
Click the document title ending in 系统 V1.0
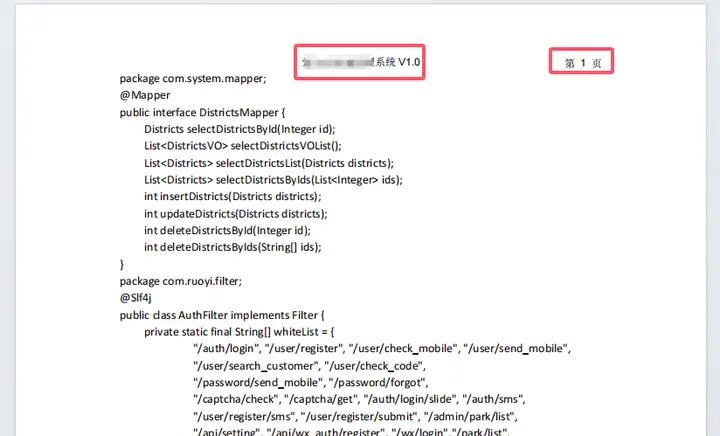(x=360, y=63)
